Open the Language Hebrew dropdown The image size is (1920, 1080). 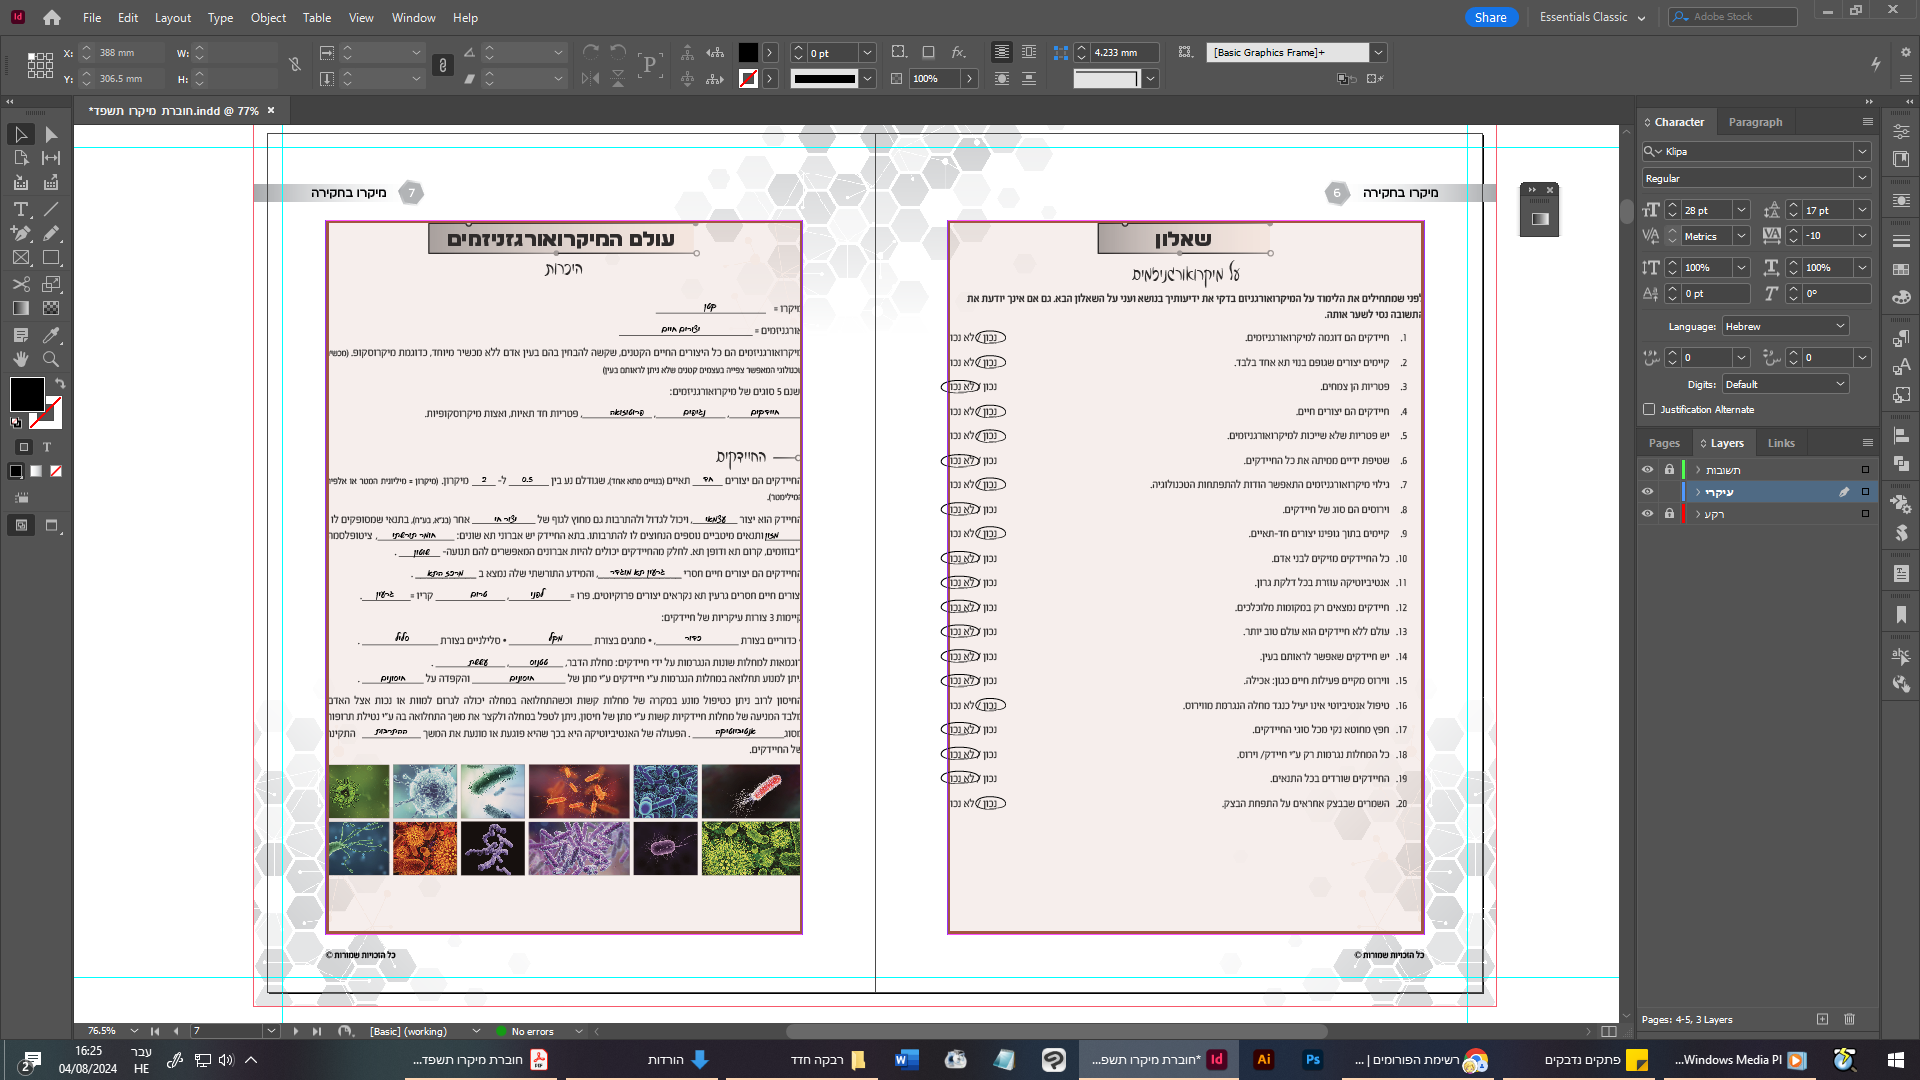point(1784,326)
